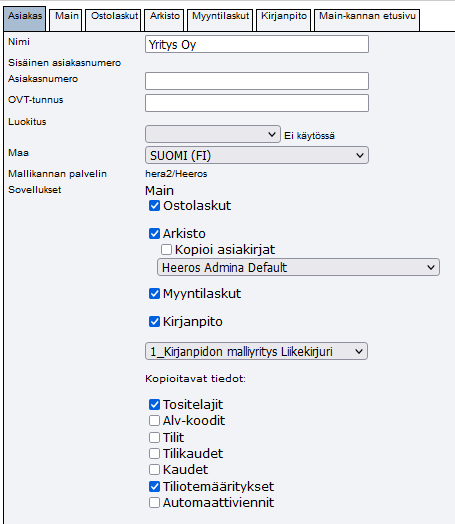The width and height of the screenshot is (455, 524).
Task: Enable the Kopioi asiakirjat checkbox
Action: [x=166, y=249]
